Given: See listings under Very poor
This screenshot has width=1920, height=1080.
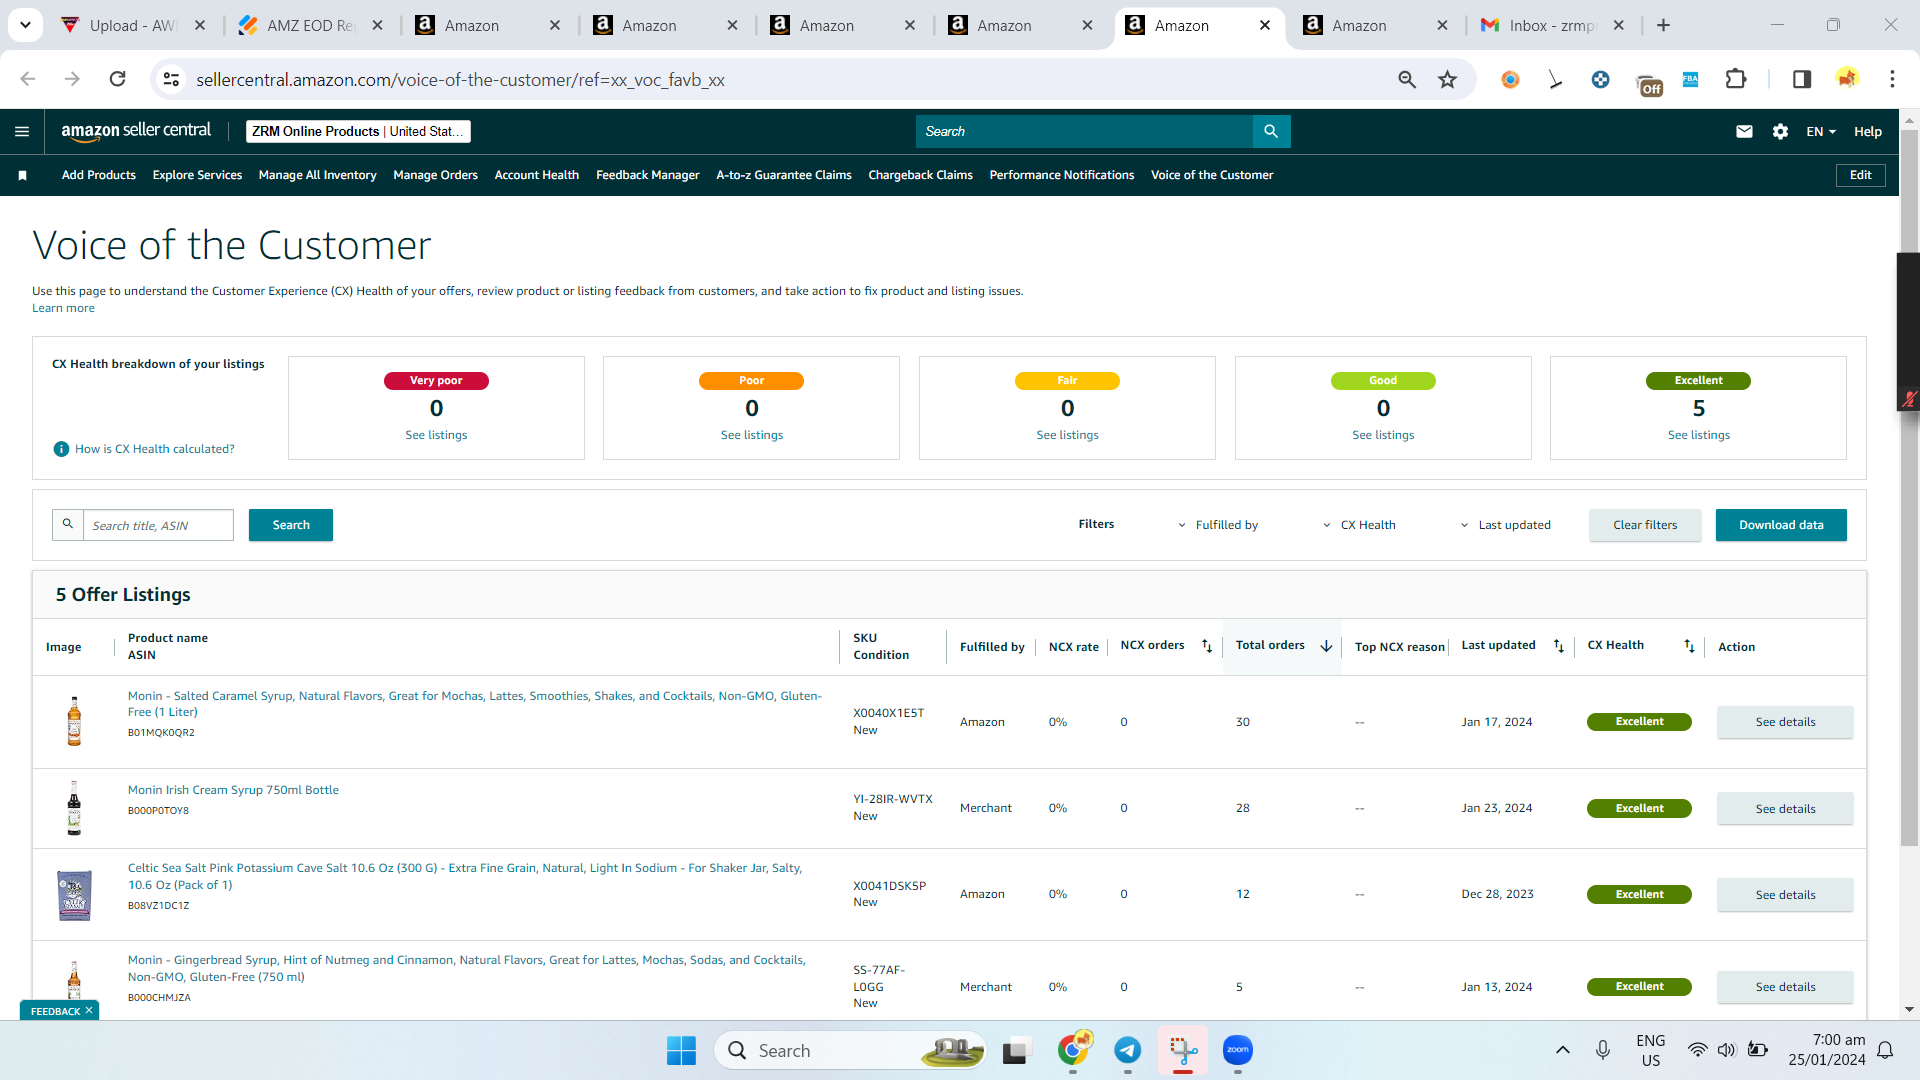Looking at the screenshot, I should tap(436, 435).
